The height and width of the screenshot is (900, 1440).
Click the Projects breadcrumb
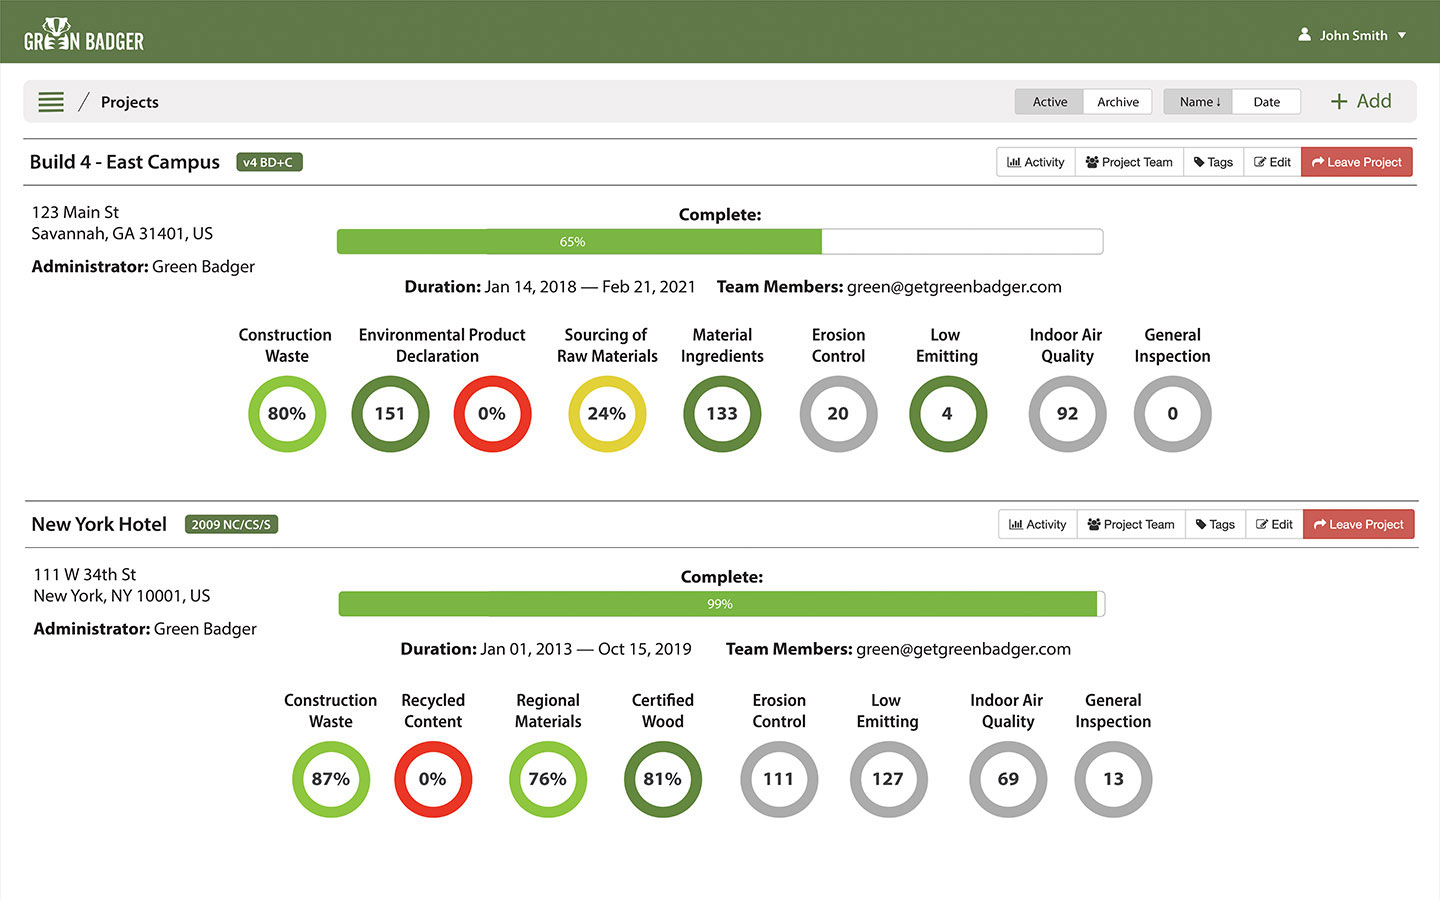(x=129, y=102)
